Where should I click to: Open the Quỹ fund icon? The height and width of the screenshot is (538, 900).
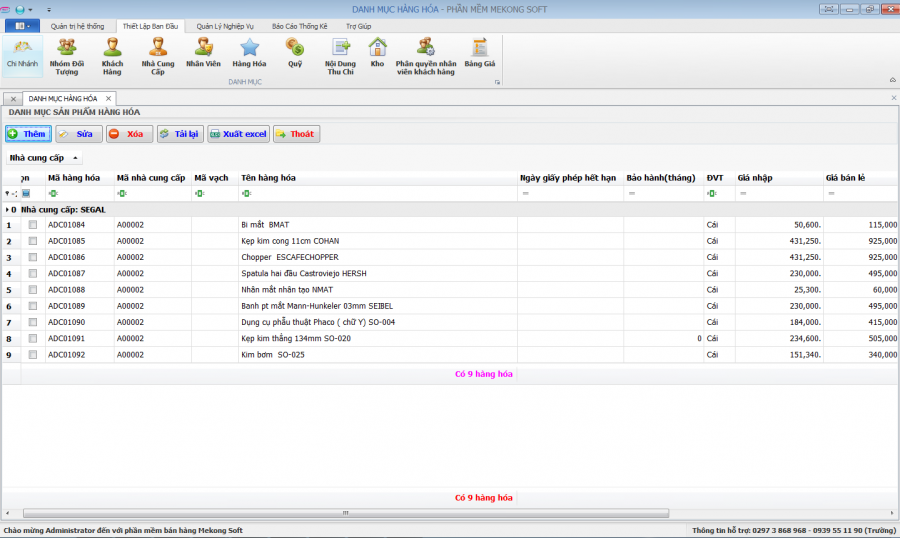[x=295, y=53]
